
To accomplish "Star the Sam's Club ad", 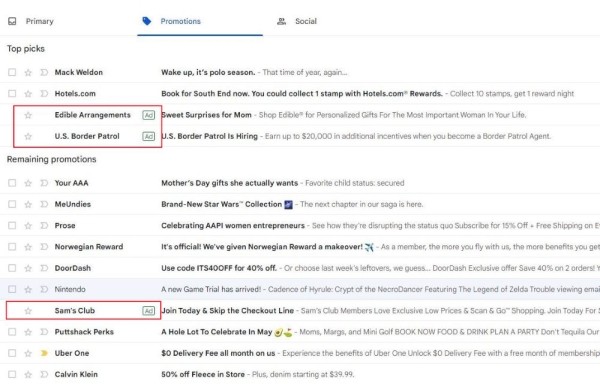I will [28, 311].
